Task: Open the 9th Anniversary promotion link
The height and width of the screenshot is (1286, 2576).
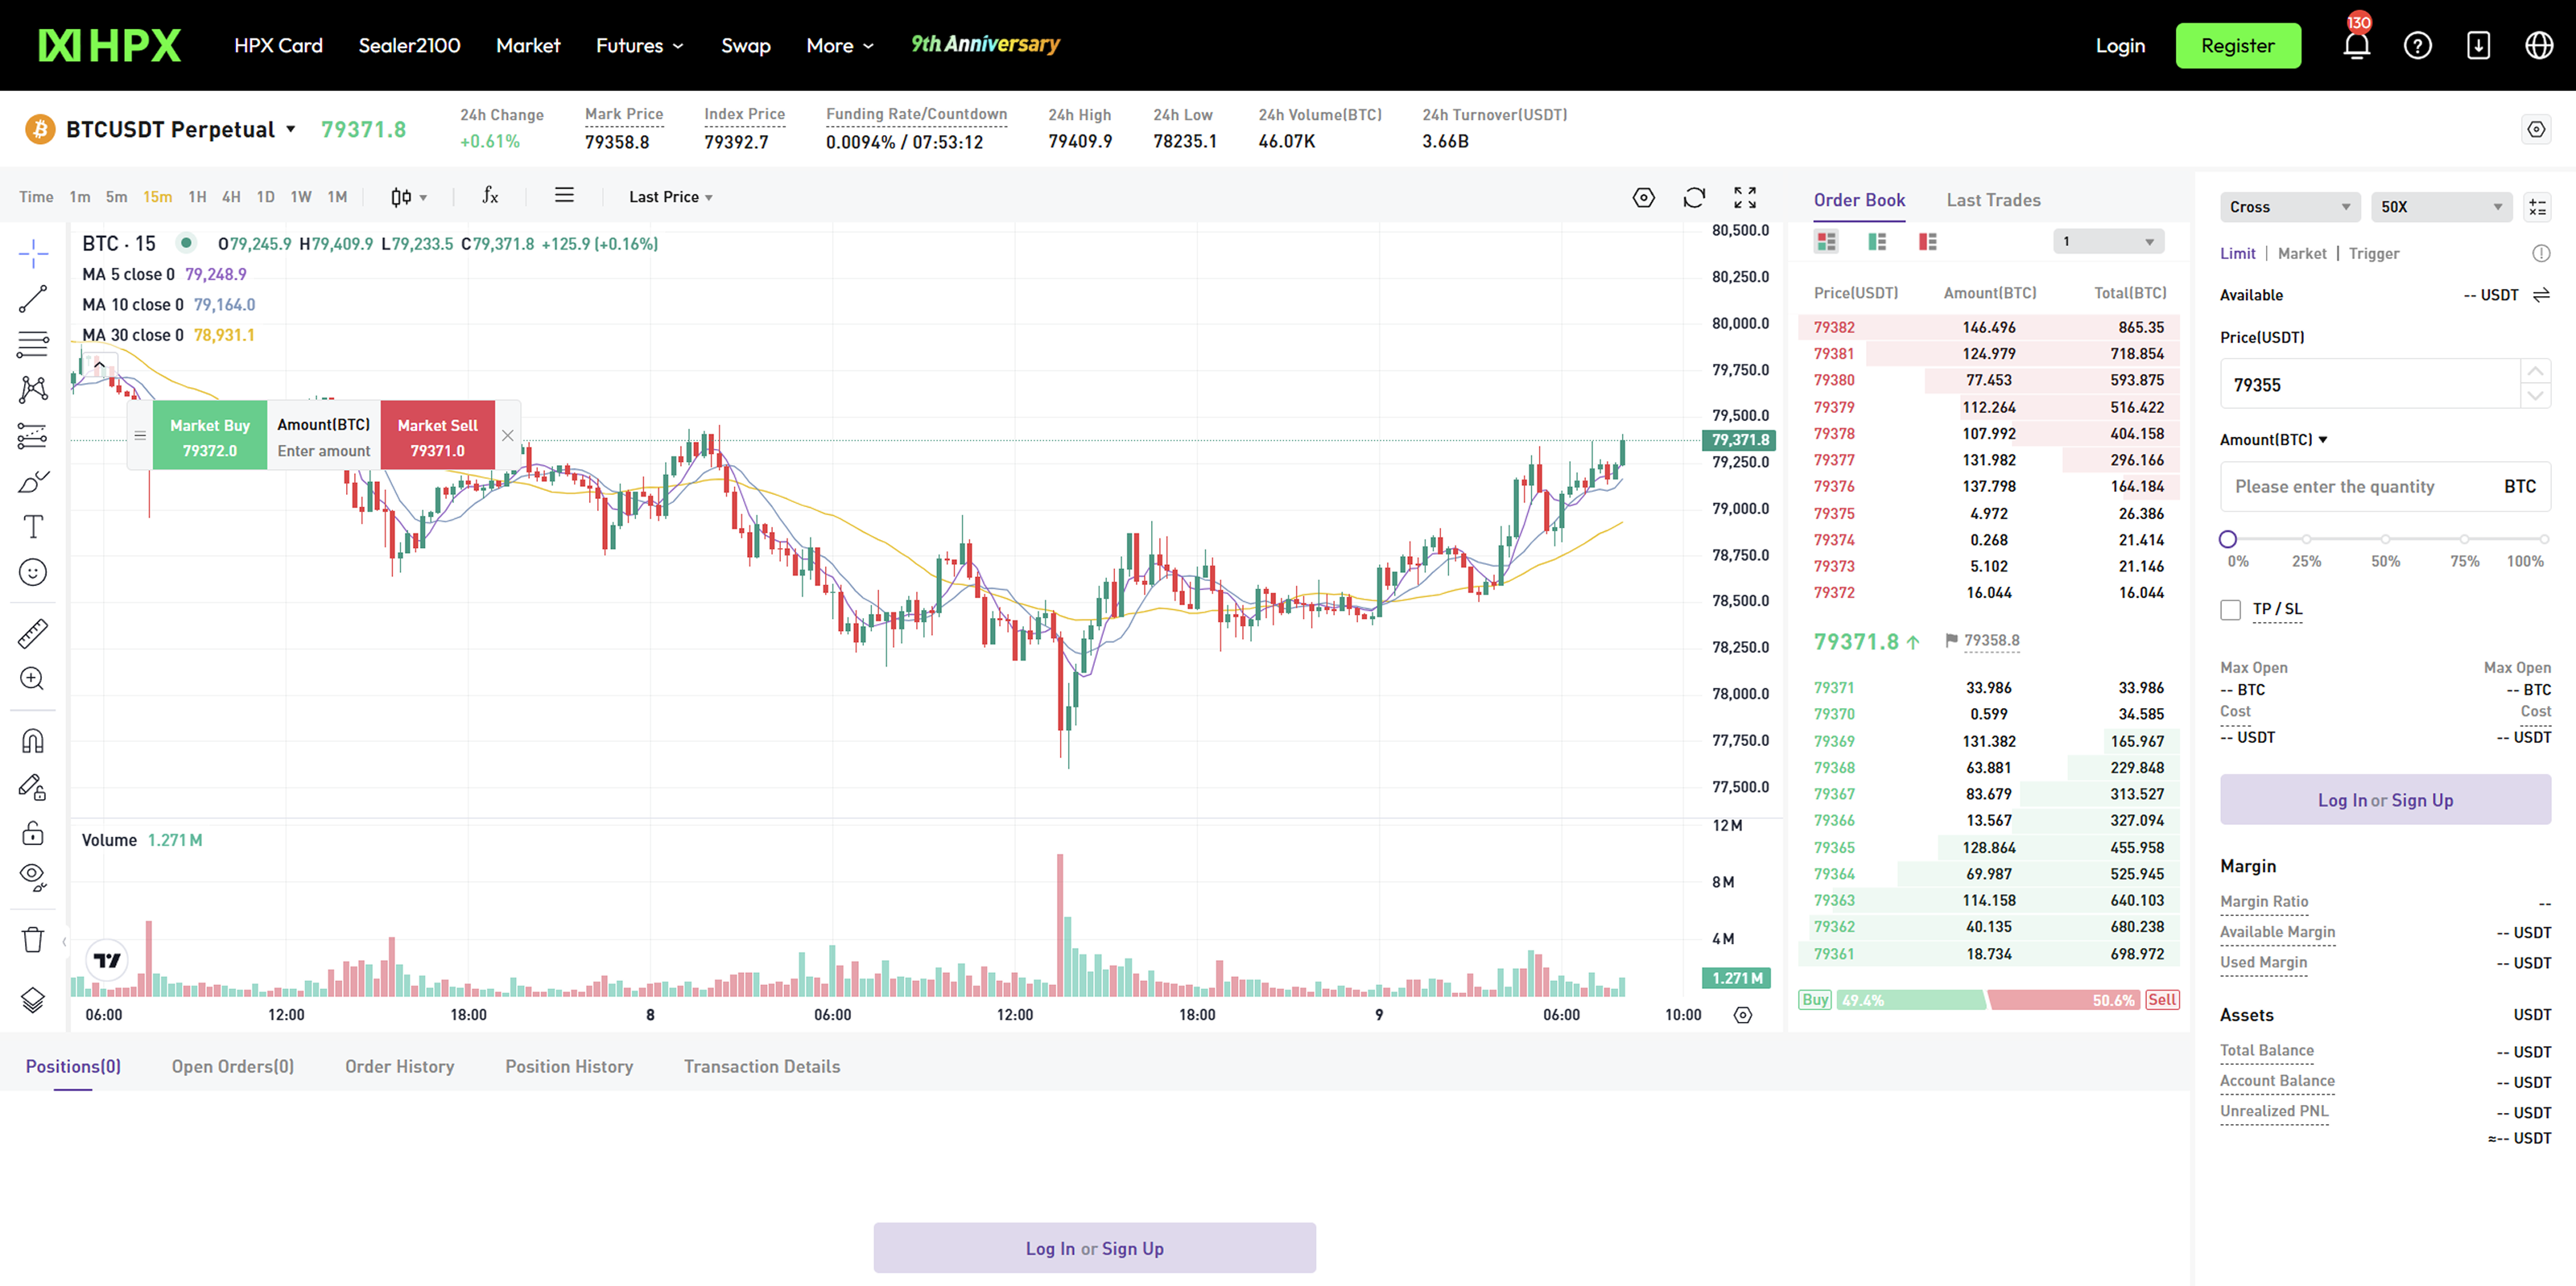Action: click(985, 45)
